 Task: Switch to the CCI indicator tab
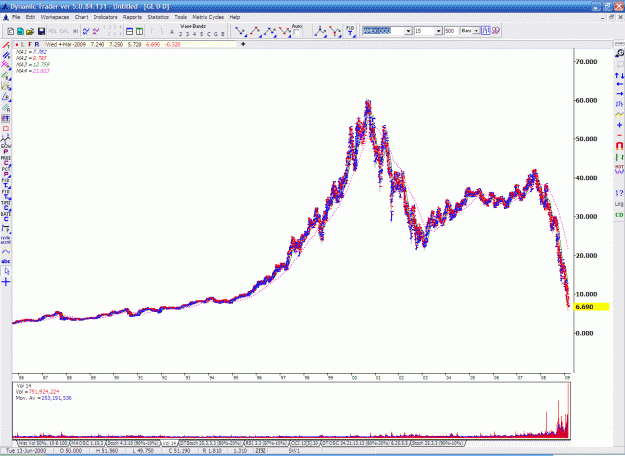pyautogui.click(x=305, y=443)
